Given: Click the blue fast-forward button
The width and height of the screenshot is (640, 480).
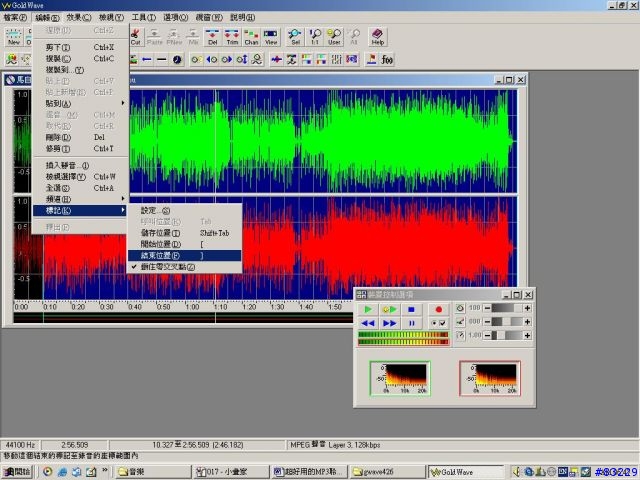Looking at the screenshot, I should [x=389, y=323].
